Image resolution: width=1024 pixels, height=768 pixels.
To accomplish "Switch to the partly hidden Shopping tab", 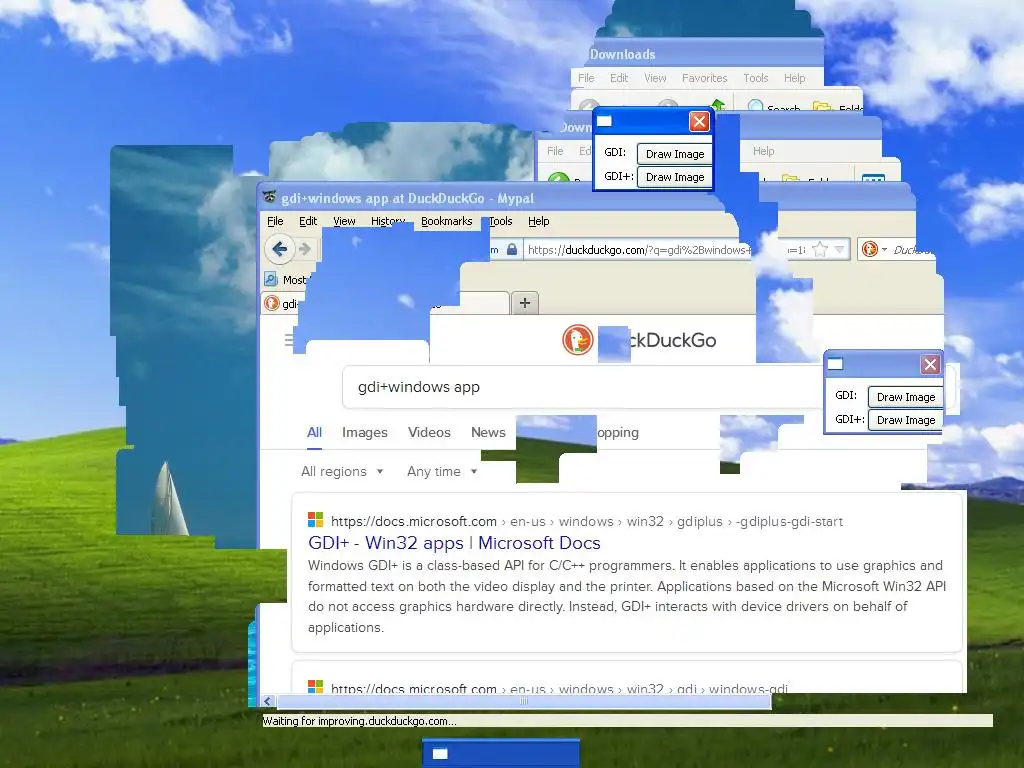I will (x=618, y=432).
